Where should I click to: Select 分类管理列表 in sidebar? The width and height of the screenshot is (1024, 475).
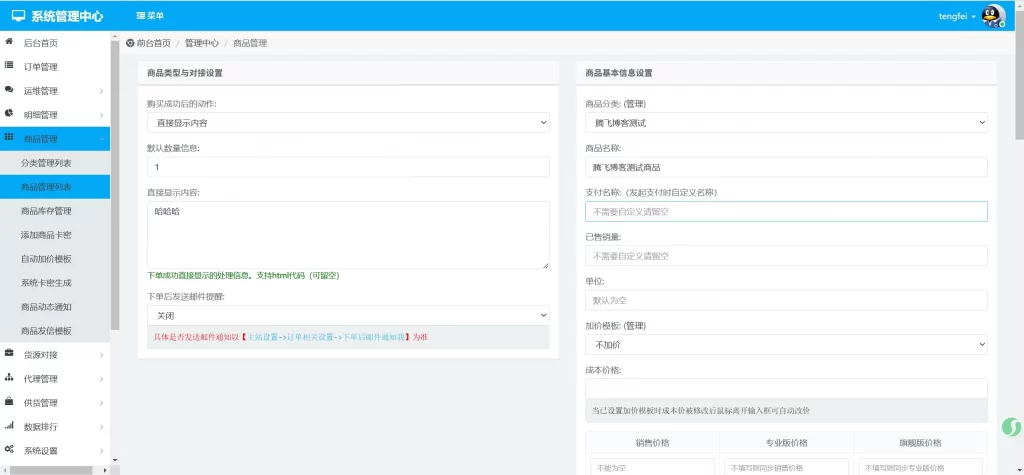coord(46,163)
